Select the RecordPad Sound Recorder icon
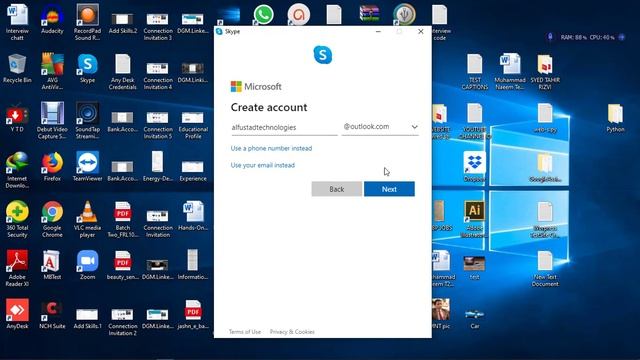640x360 pixels. (87, 22)
